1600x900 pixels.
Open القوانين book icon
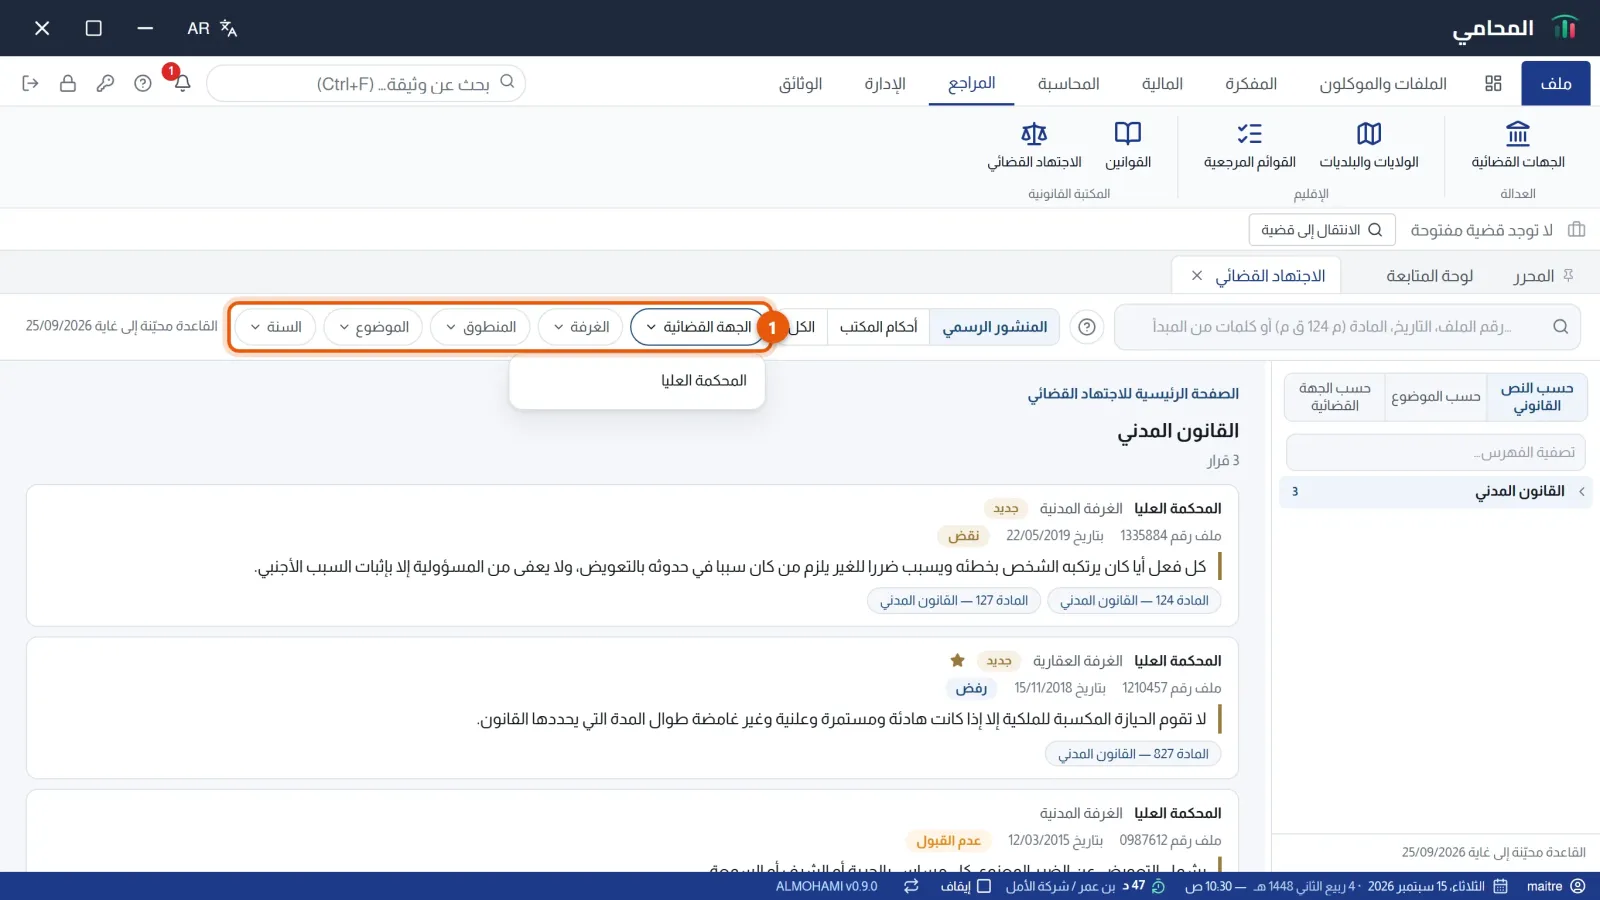pos(1127,144)
